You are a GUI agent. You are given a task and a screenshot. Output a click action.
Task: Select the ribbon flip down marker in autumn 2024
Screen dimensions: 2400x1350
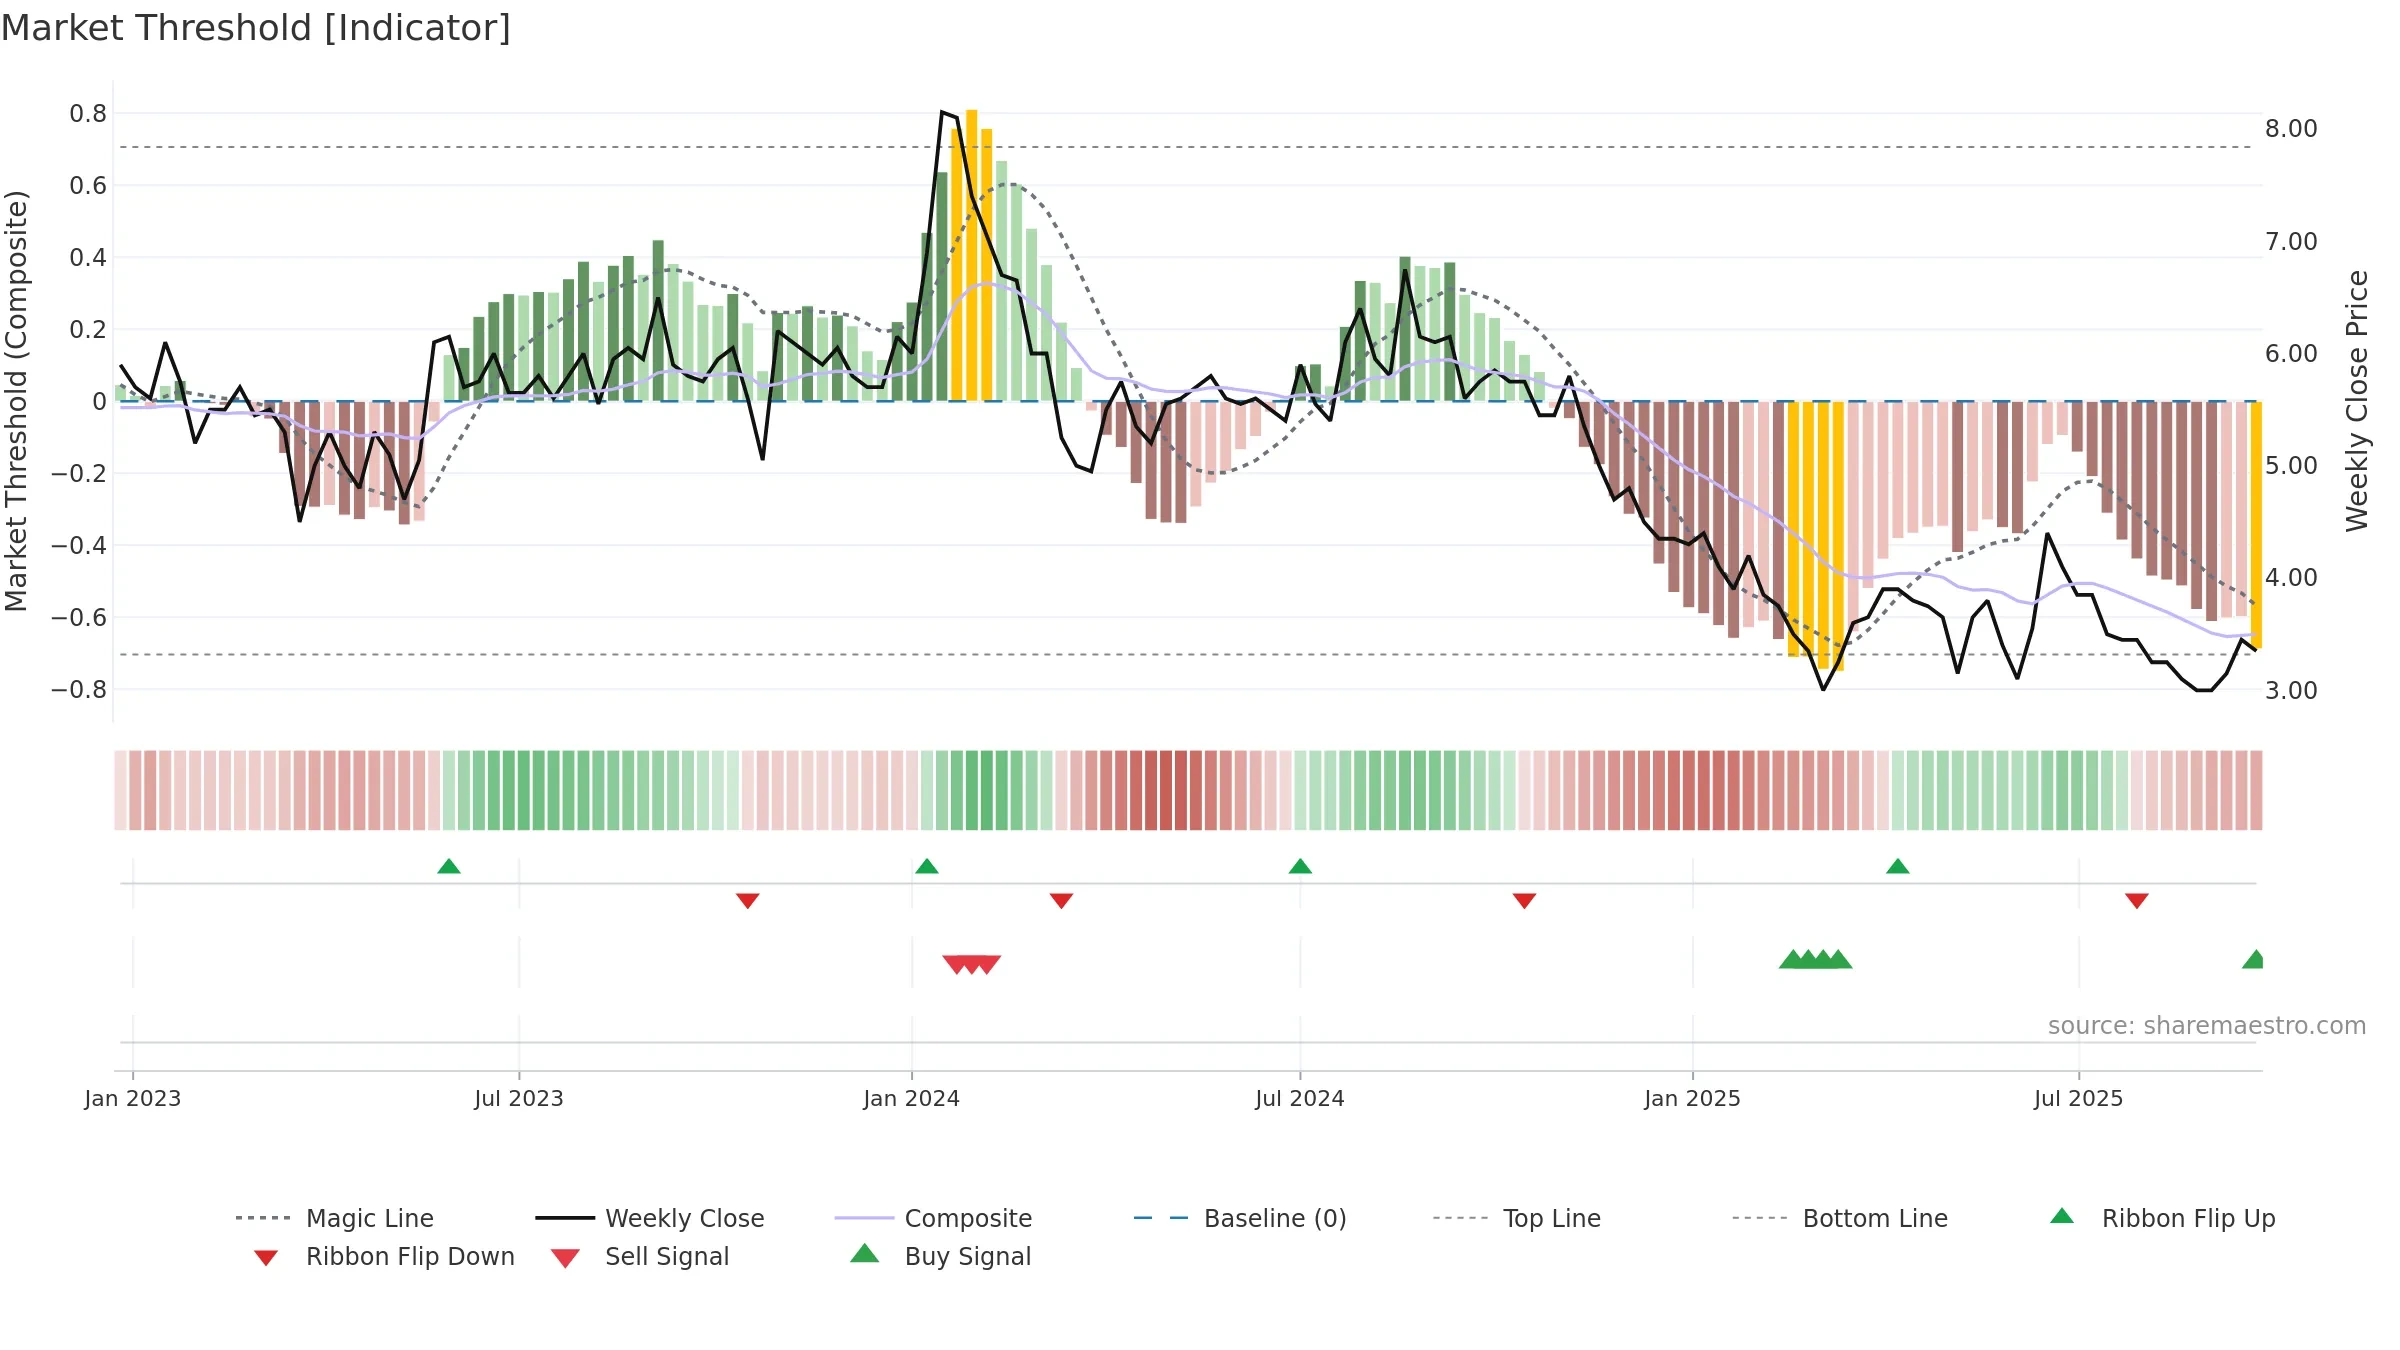[x=1524, y=901]
